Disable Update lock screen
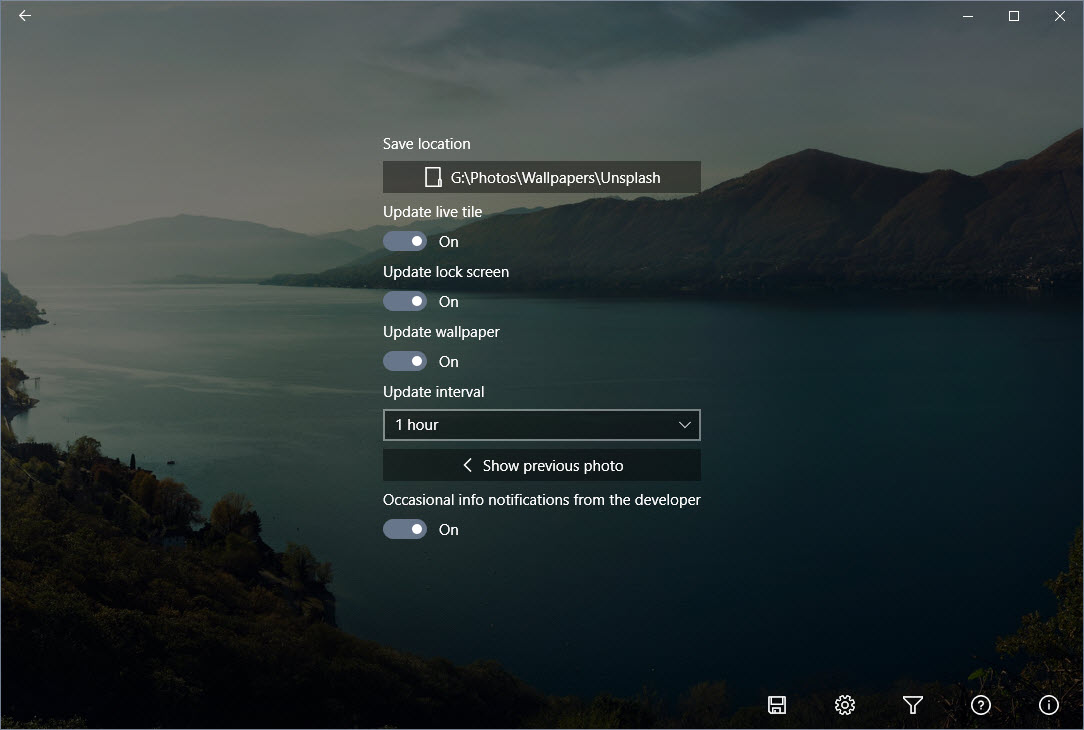Screen dimensions: 1084x730 pyautogui.click(x=405, y=301)
